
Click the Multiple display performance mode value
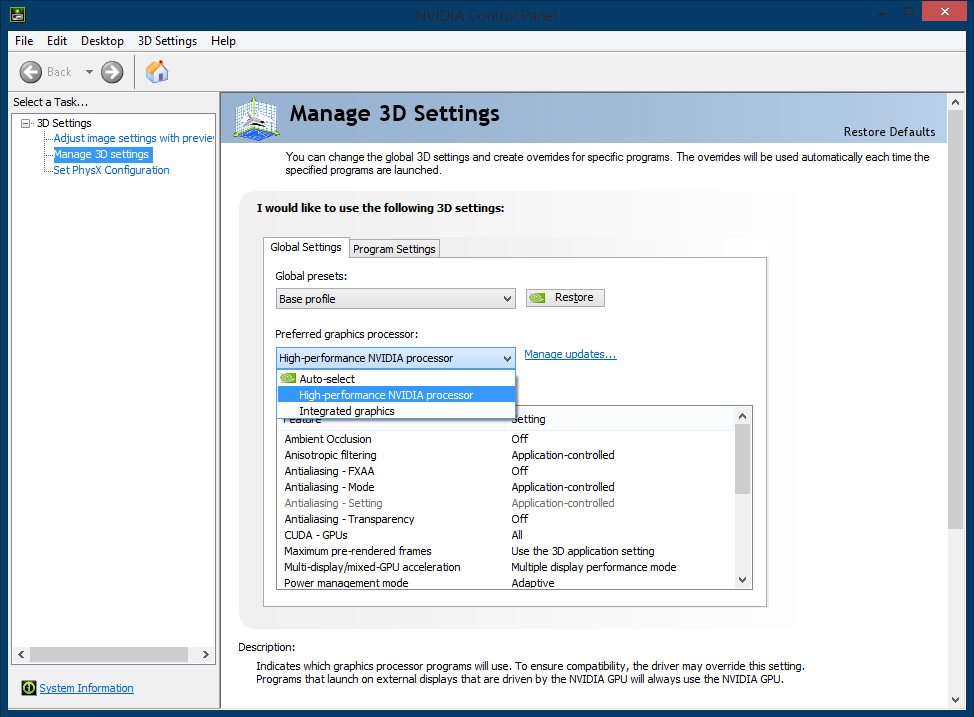(x=593, y=567)
